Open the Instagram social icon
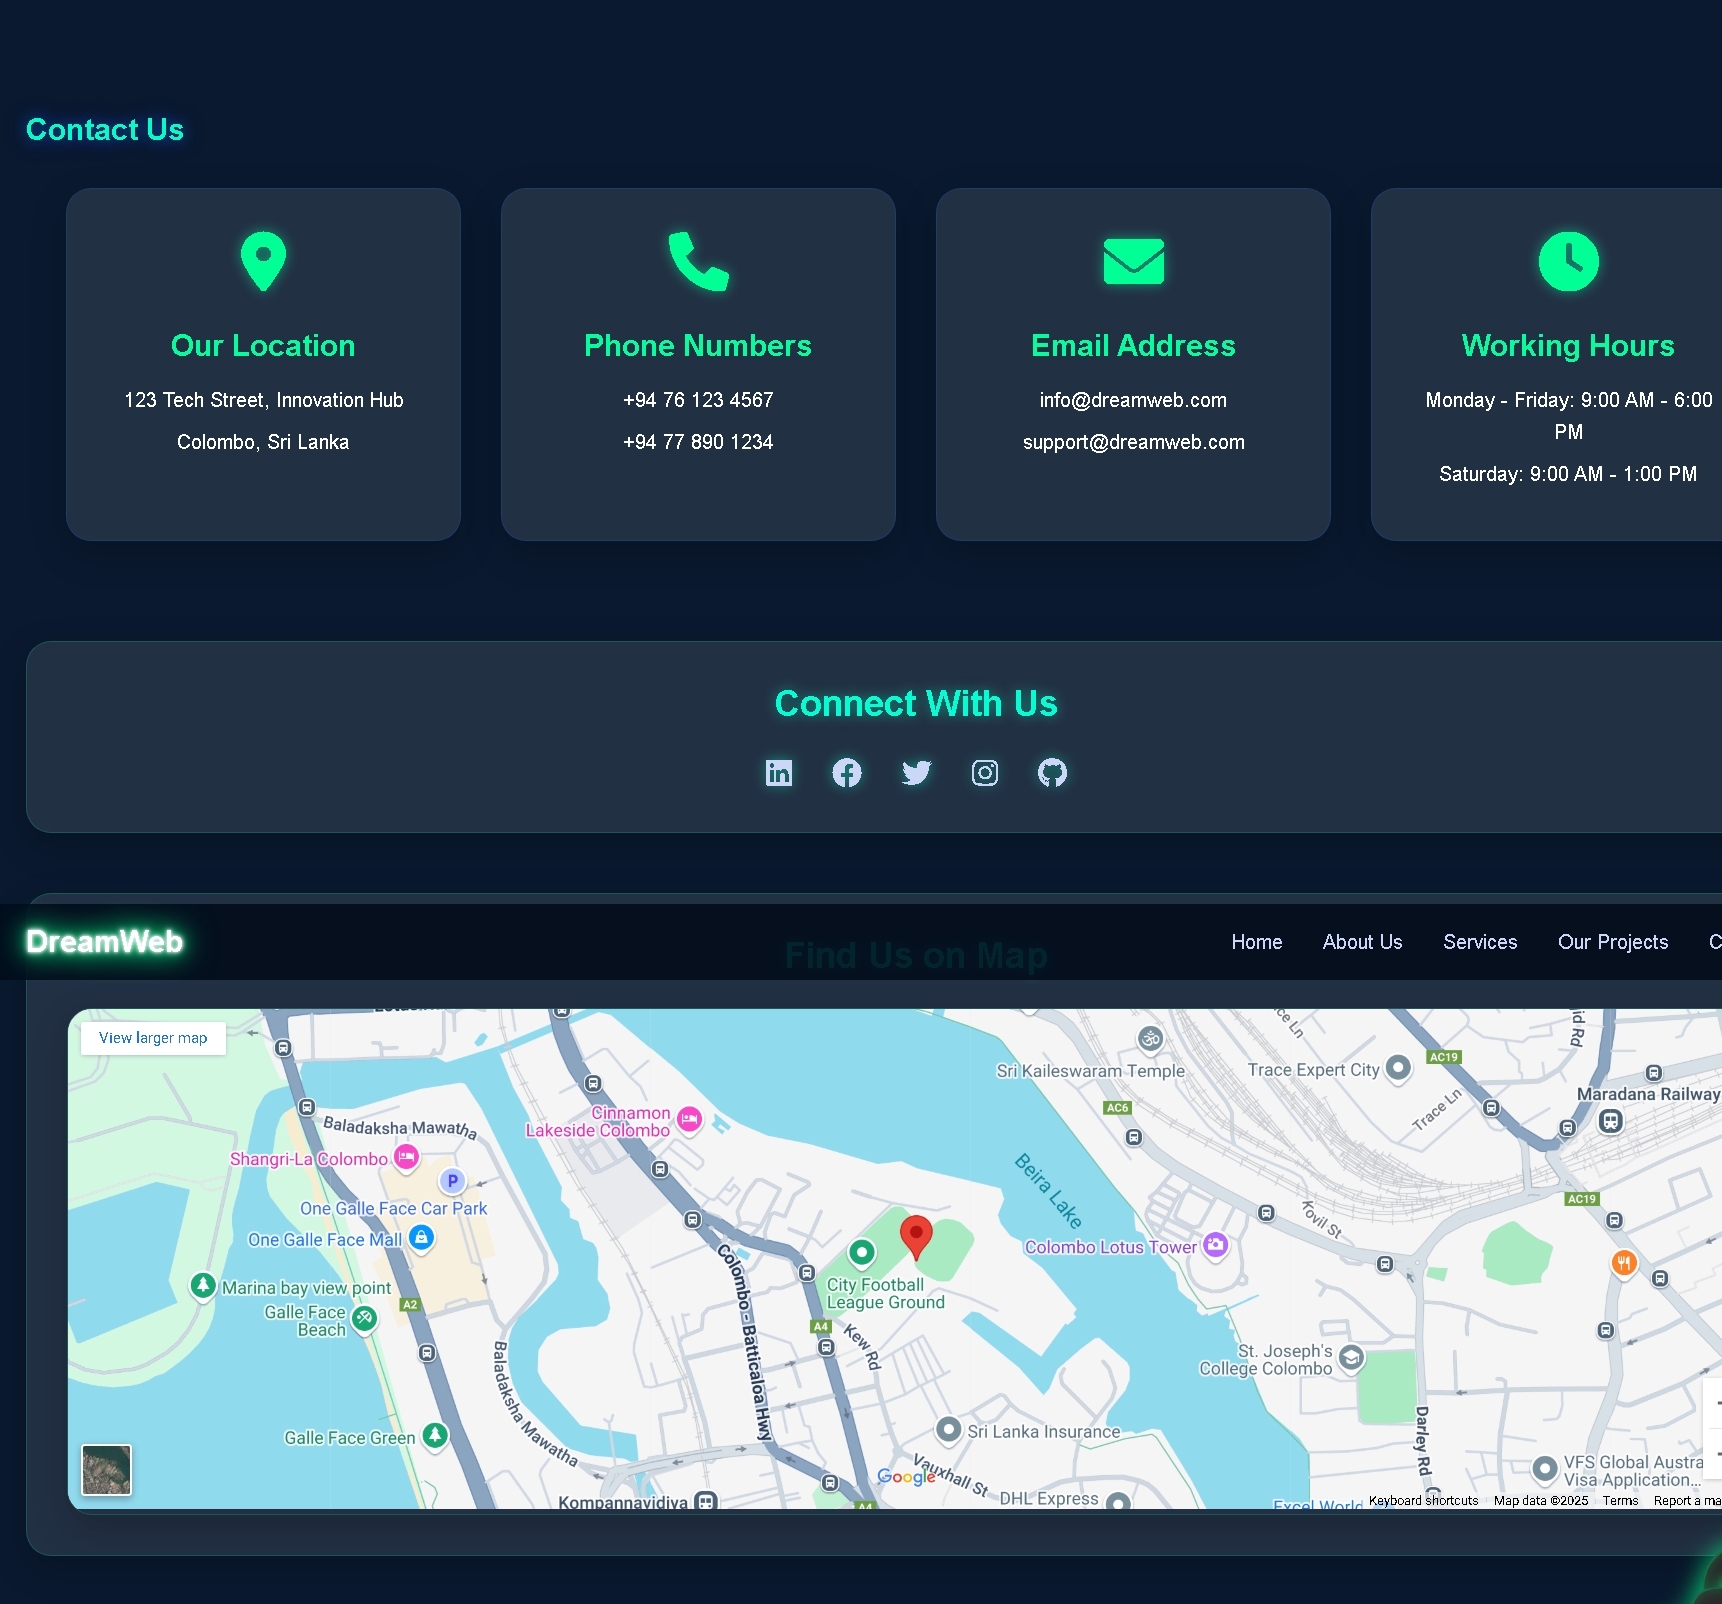Screen dimensions: 1722x1604 [984, 772]
